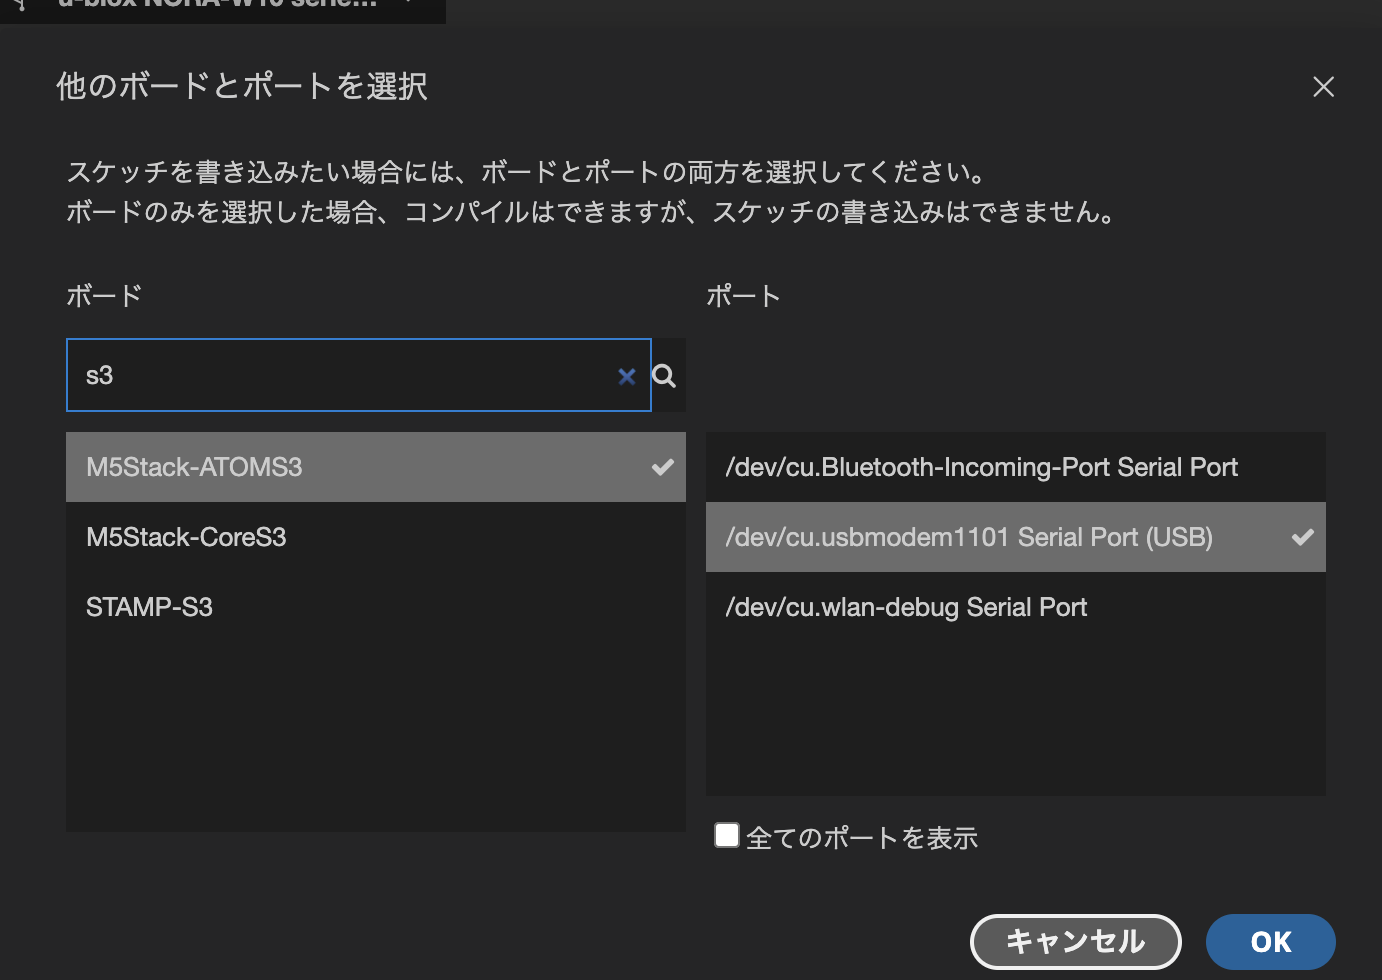Select the Bluetooth-Incoming-Port serial port

(x=982, y=467)
